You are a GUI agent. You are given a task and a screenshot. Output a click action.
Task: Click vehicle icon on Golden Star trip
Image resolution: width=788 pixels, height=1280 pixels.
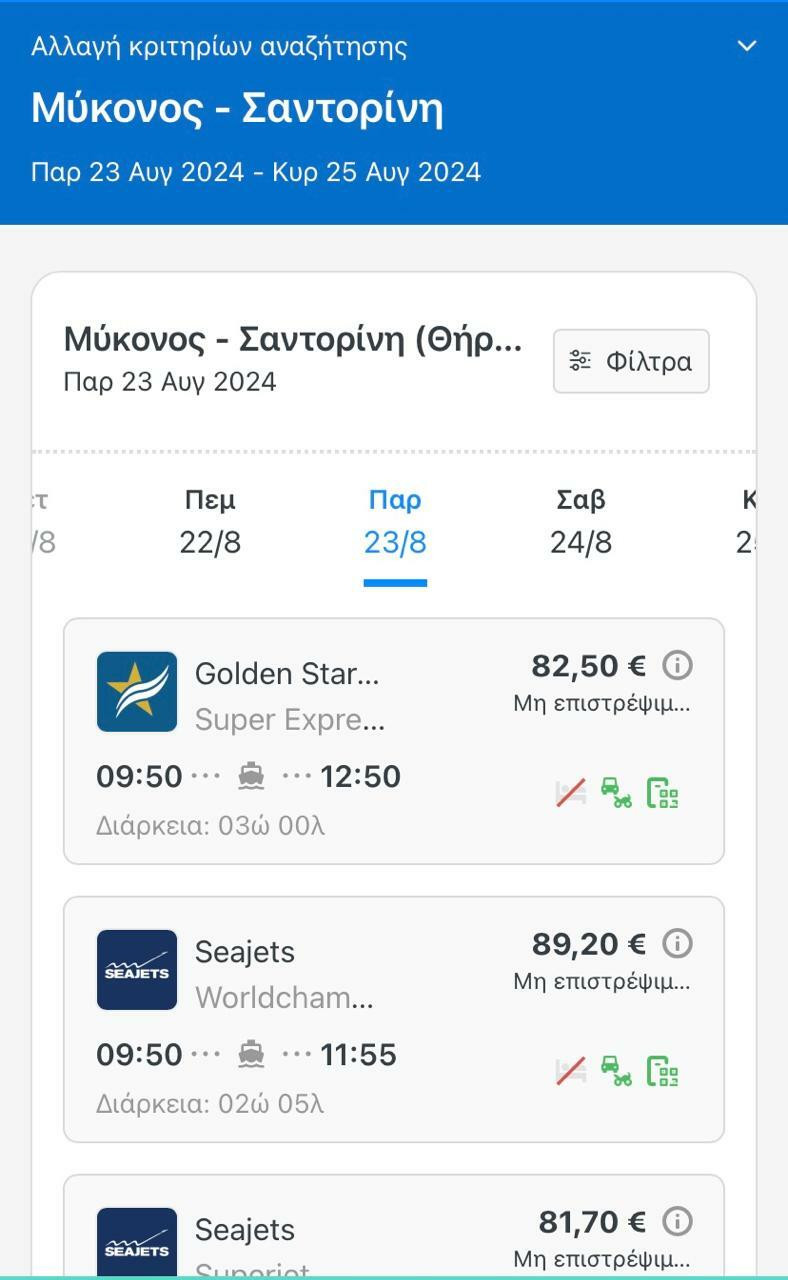[616, 793]
